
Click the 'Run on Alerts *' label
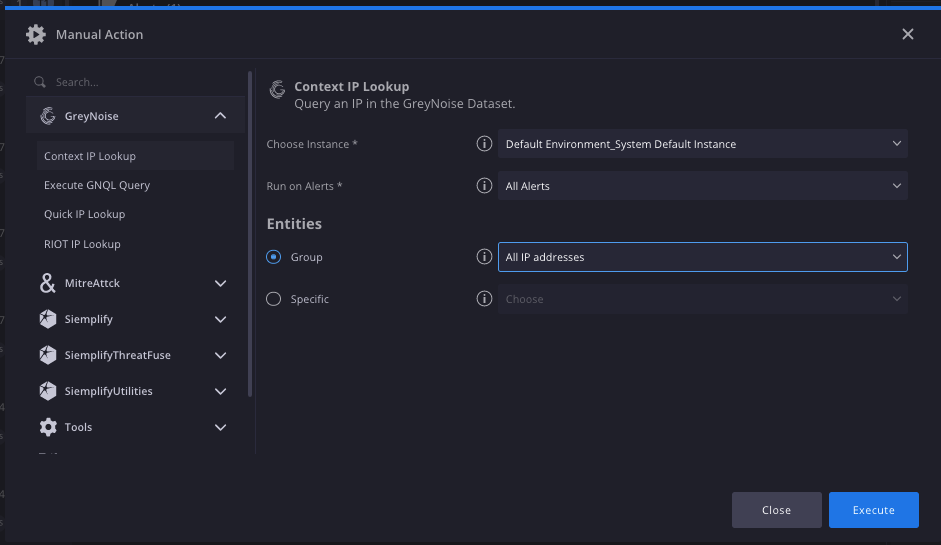304,186
